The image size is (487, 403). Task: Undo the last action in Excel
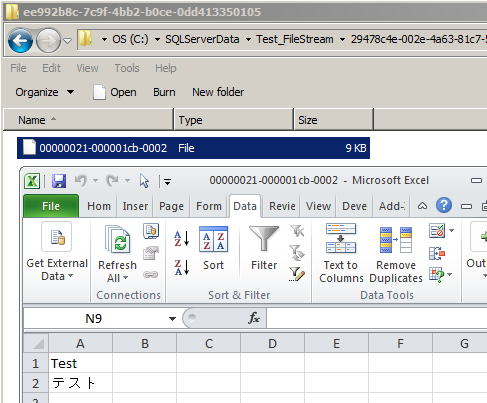(81, 181)
